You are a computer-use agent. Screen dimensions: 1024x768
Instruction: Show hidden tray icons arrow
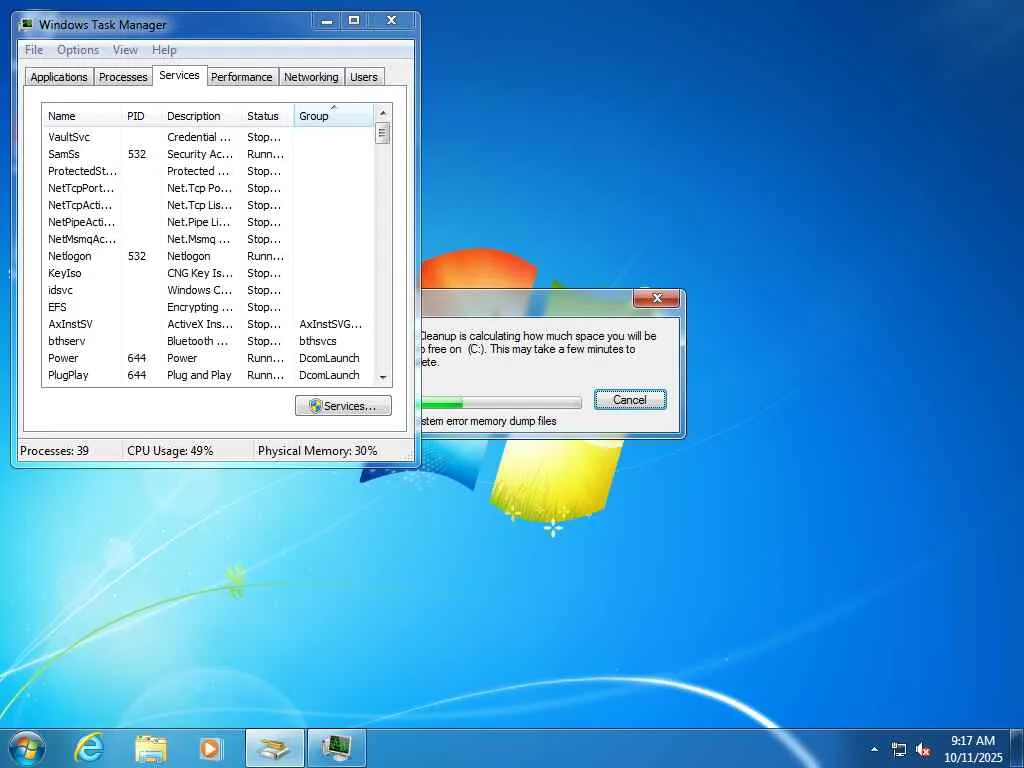[874, 749]
